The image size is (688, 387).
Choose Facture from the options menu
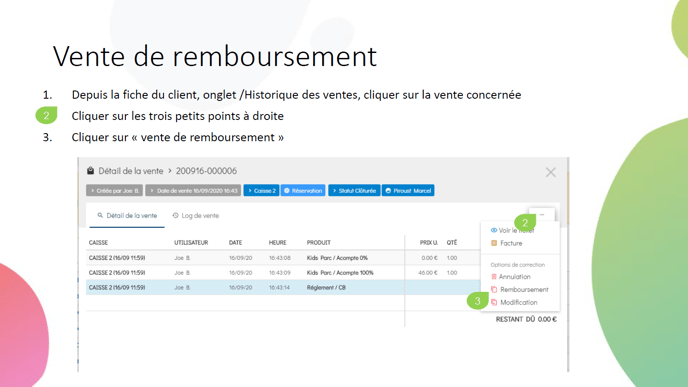(511, 243)
